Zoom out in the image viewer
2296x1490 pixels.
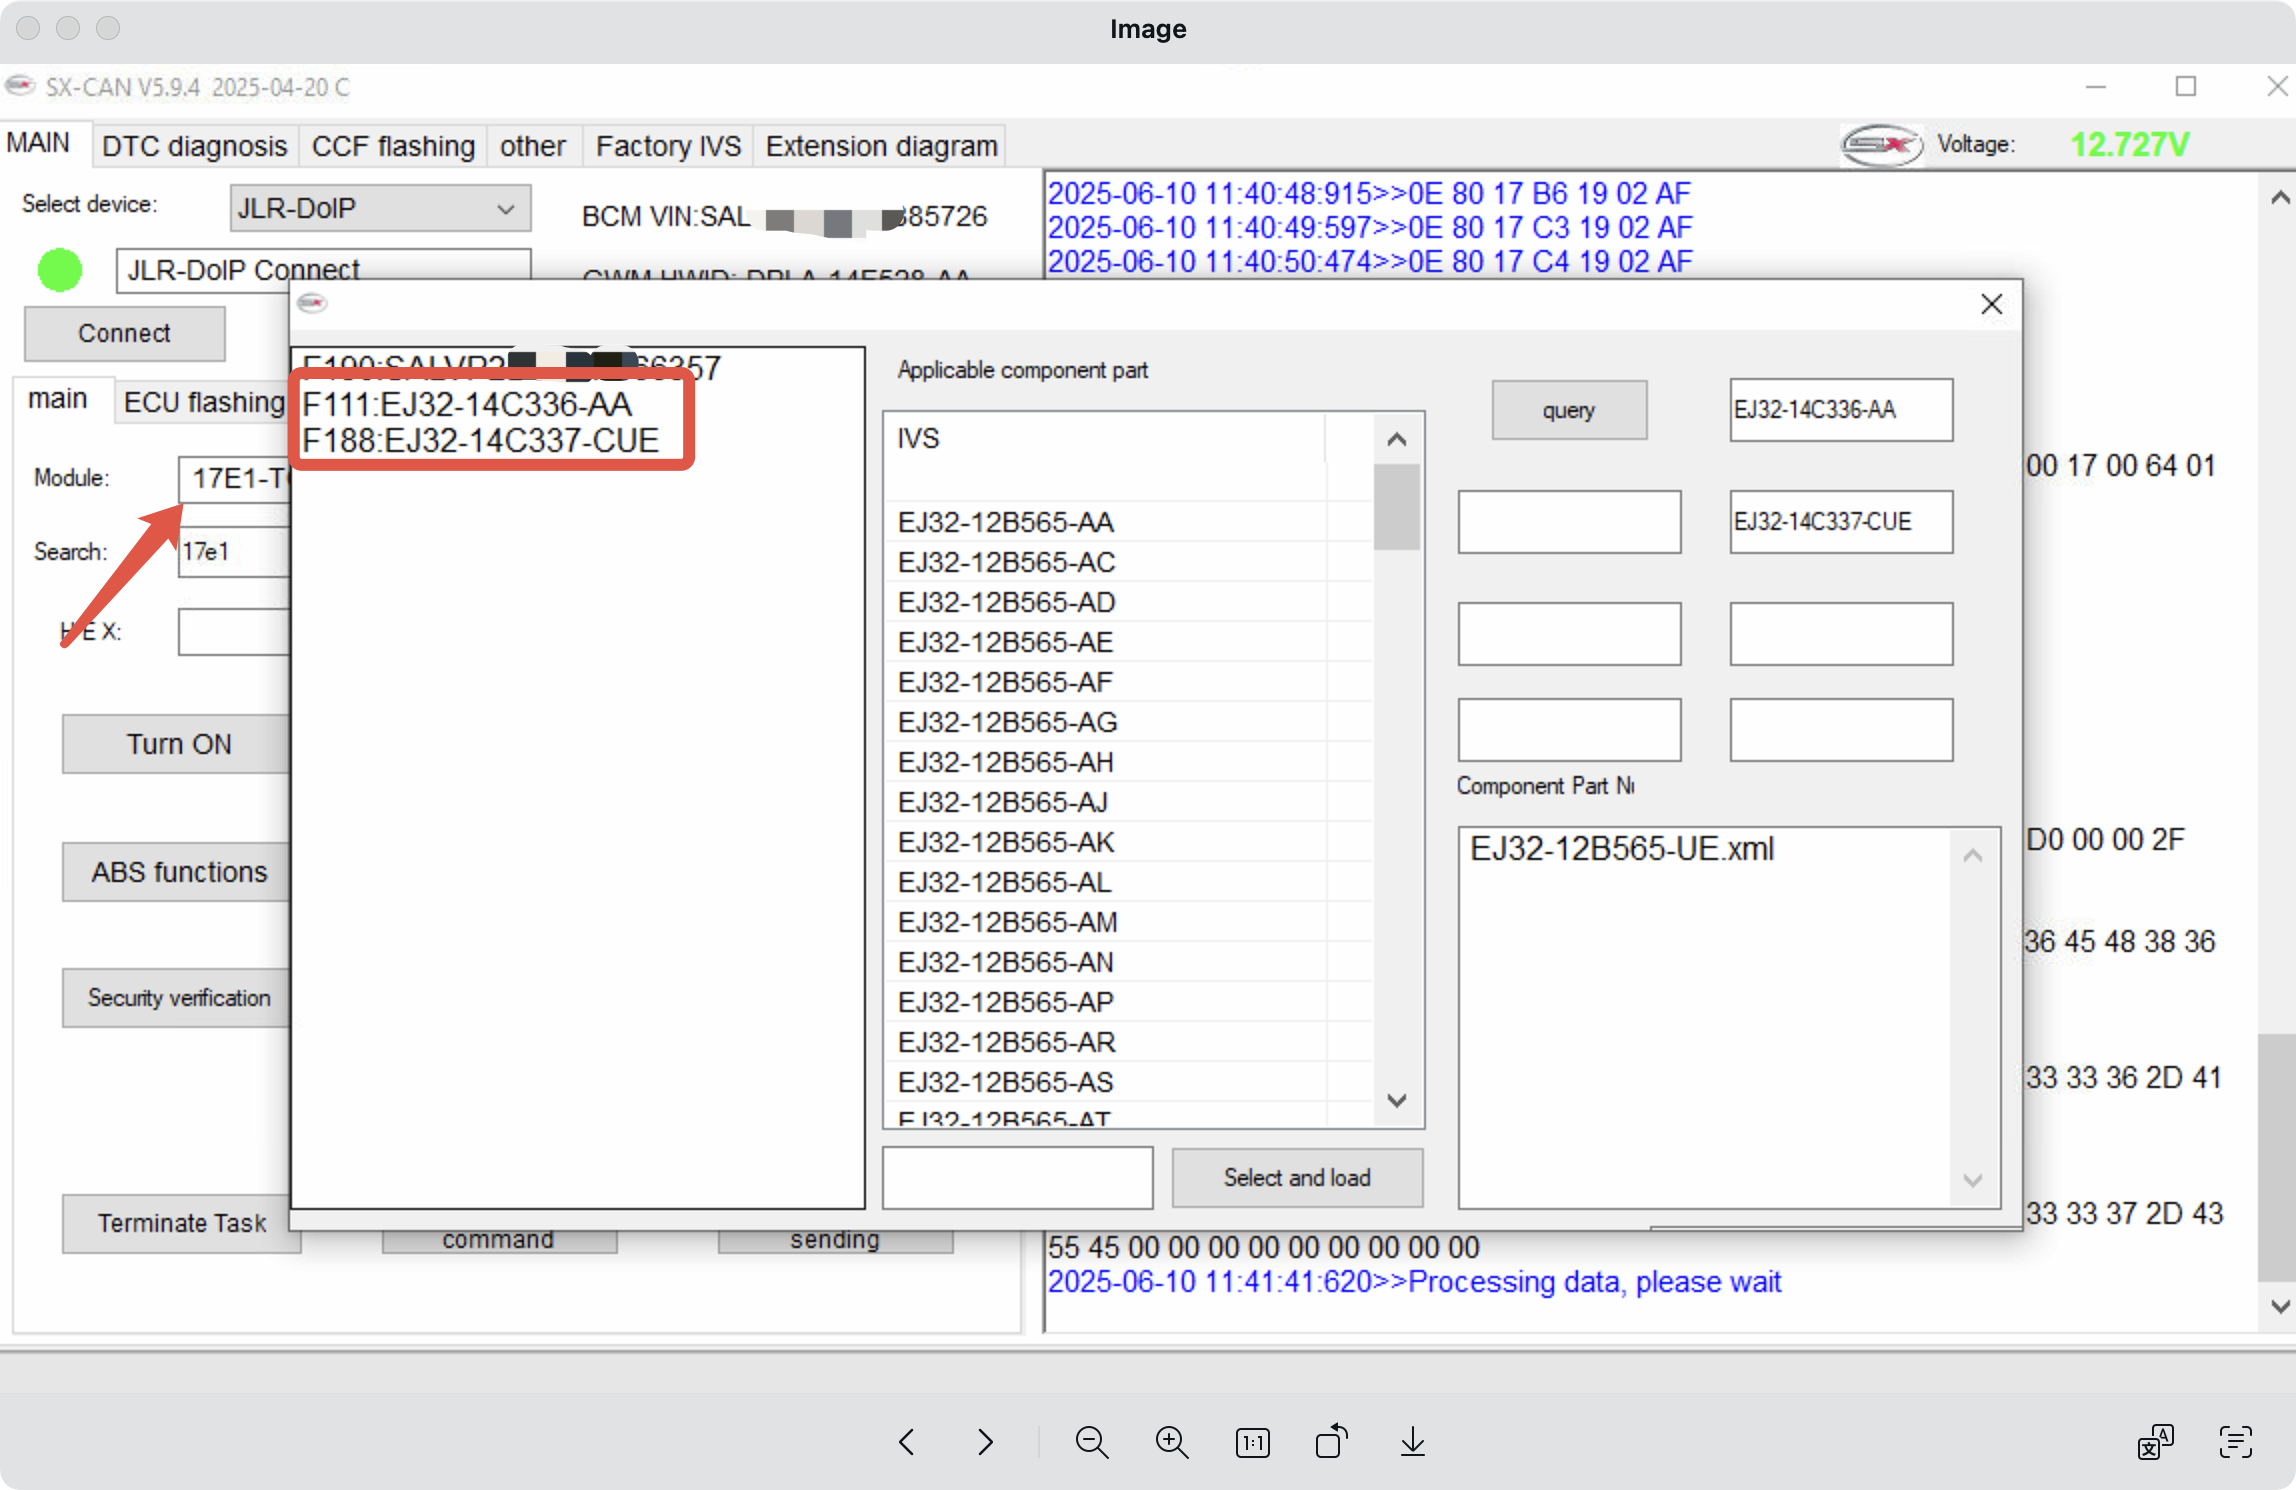point(1091,1442)
